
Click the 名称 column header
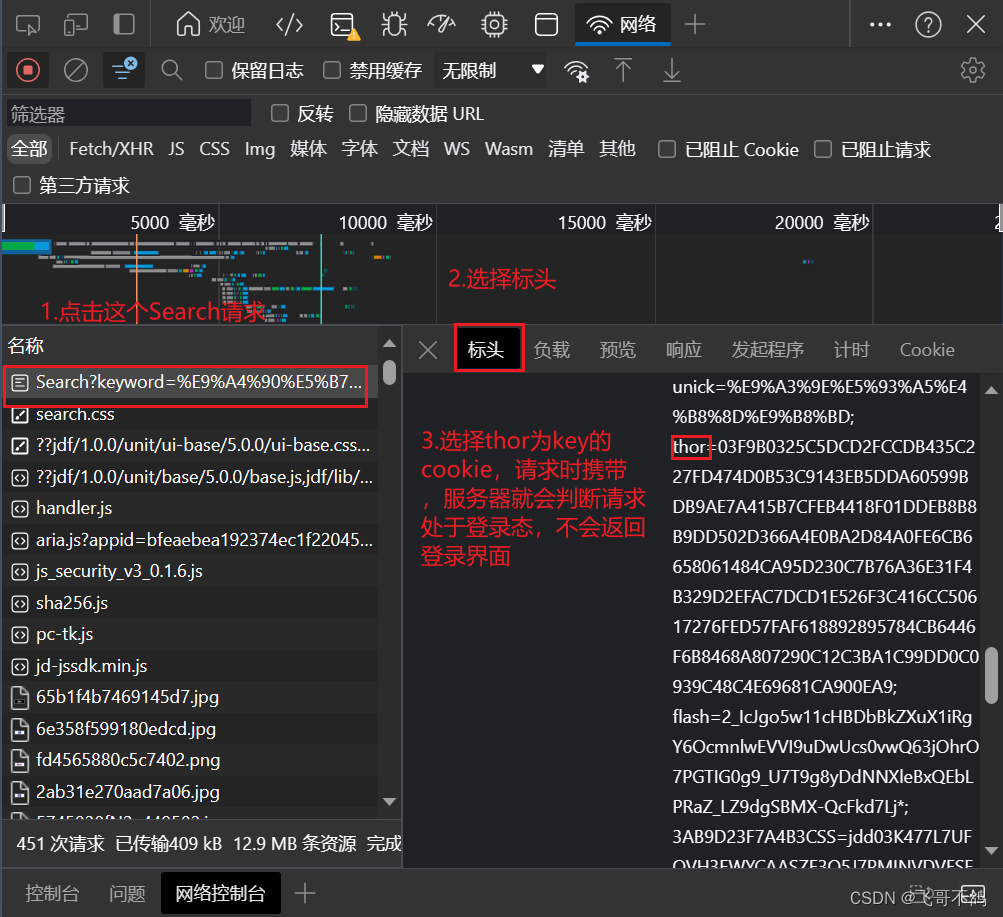click(26, 346)
